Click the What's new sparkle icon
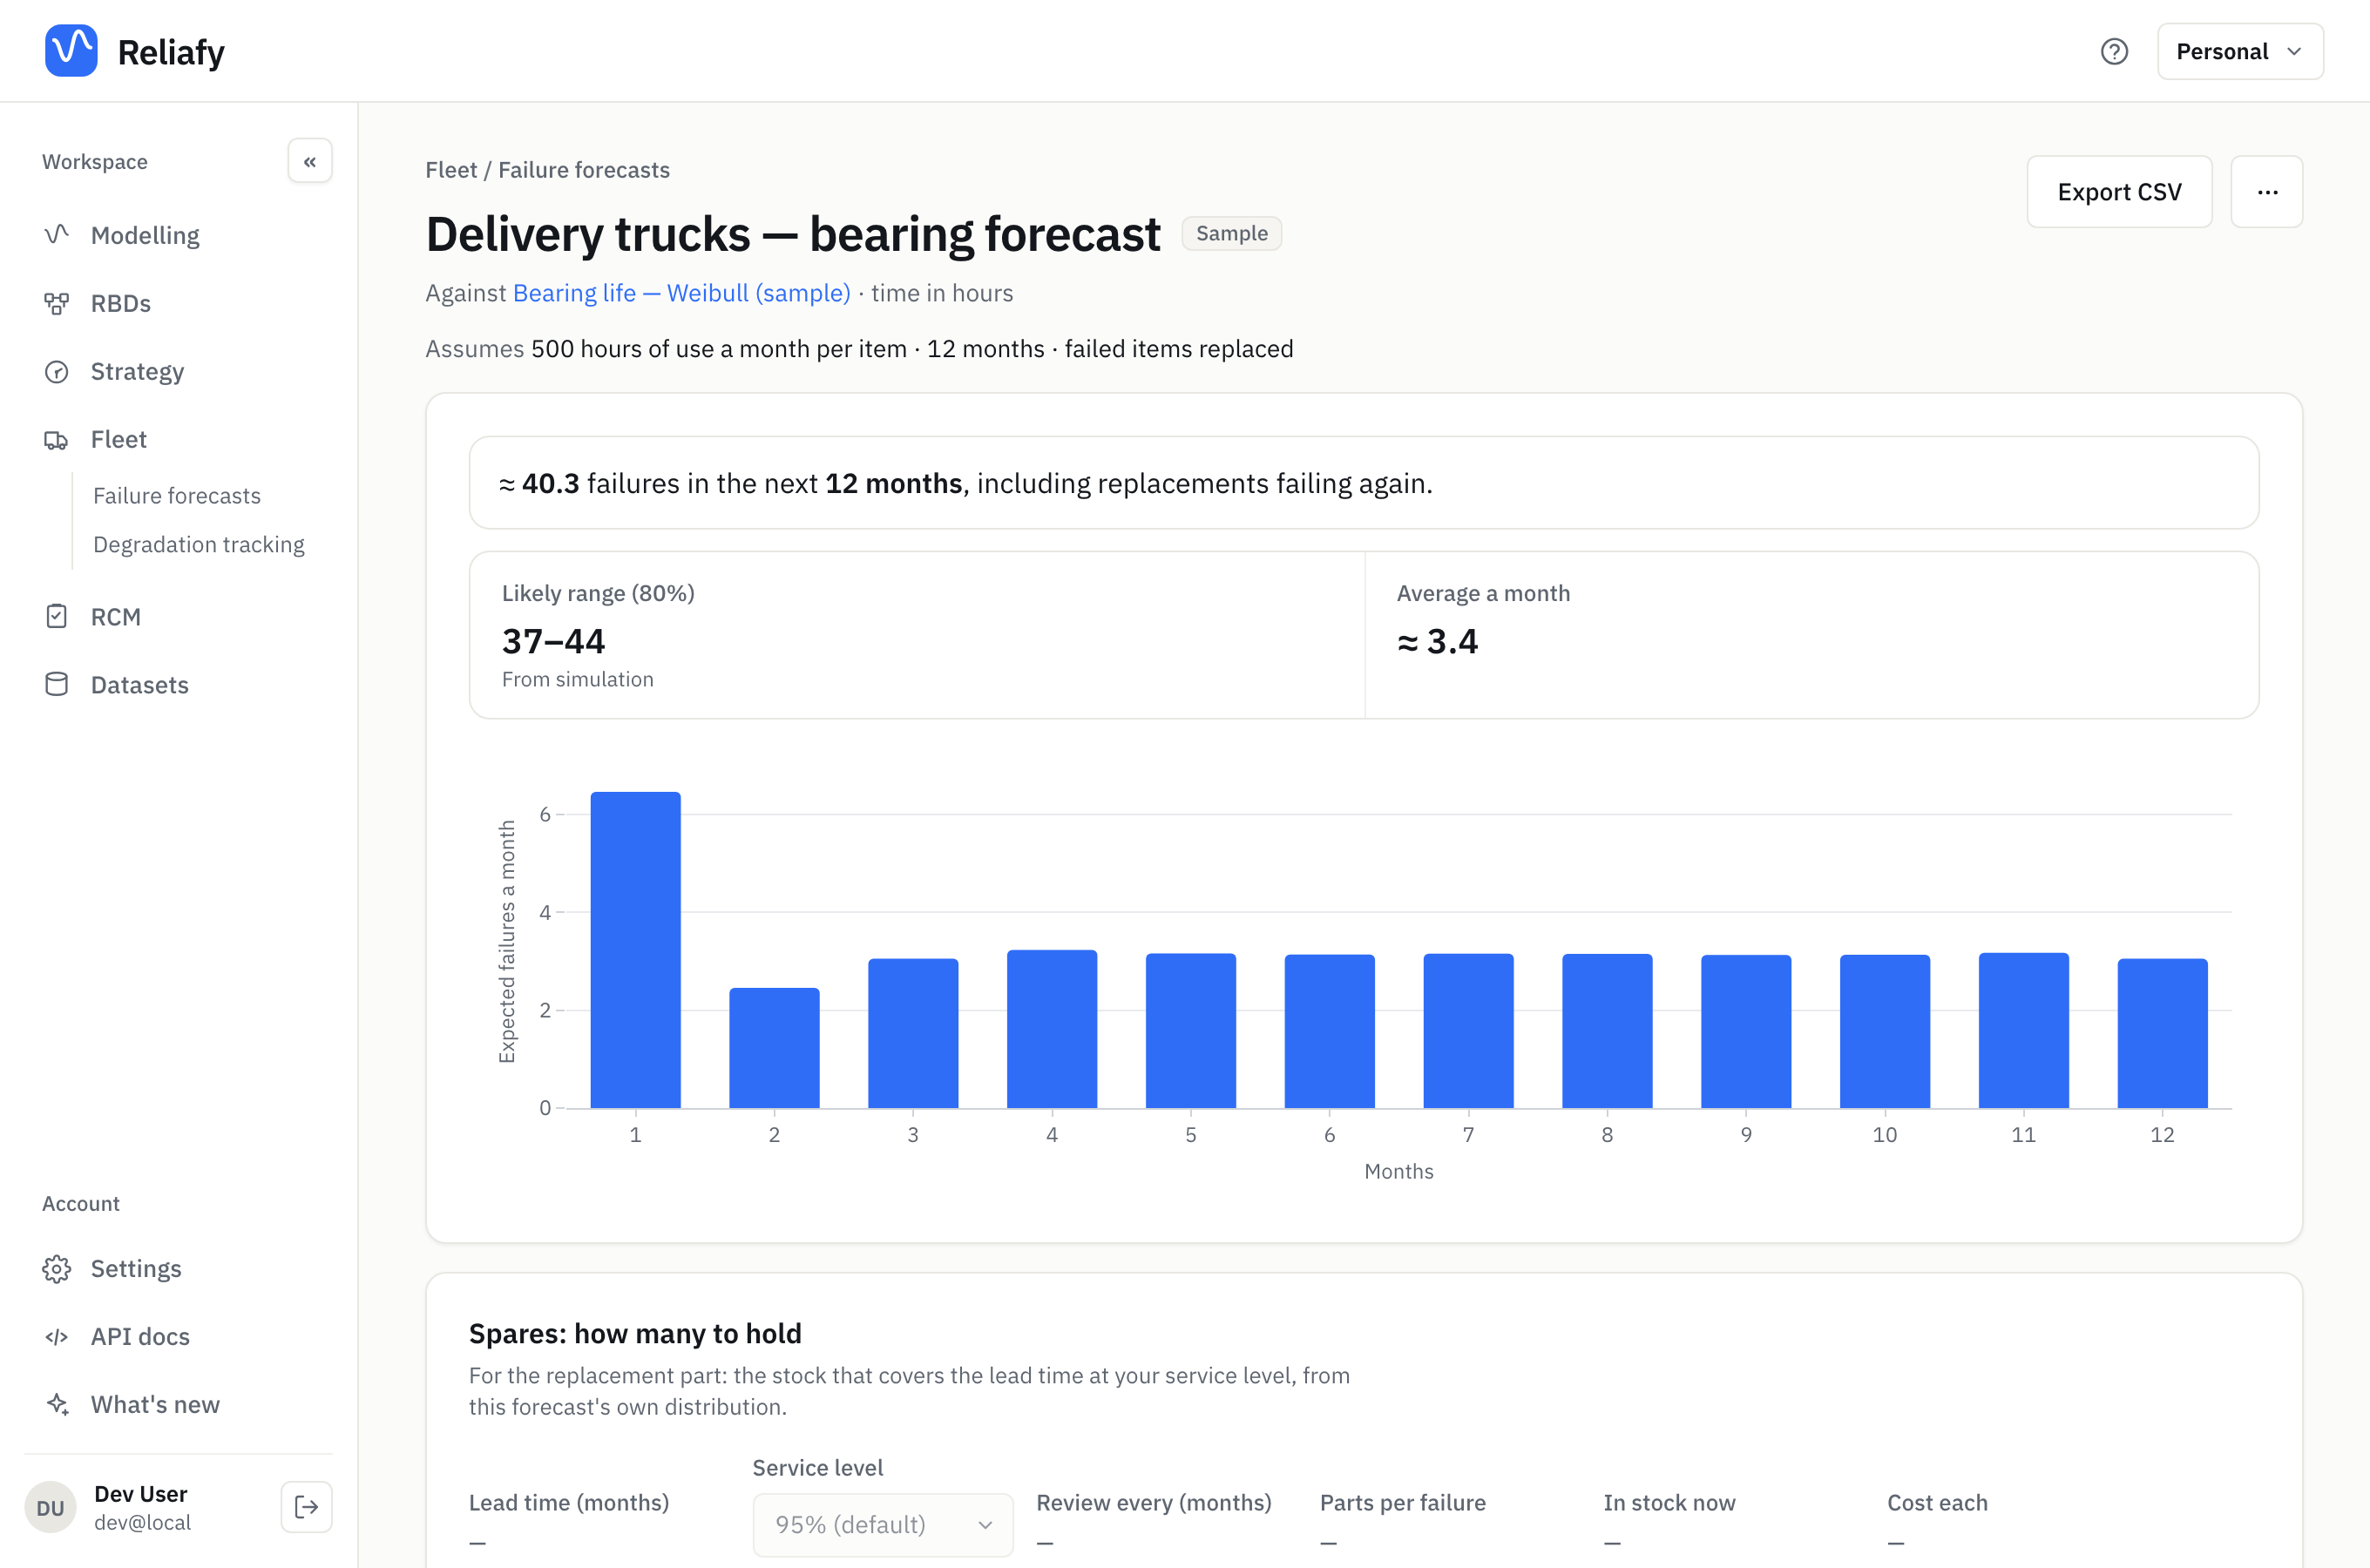Screen dimensions: 2370x1568 pyautogui.click(x=56, y=1404)
